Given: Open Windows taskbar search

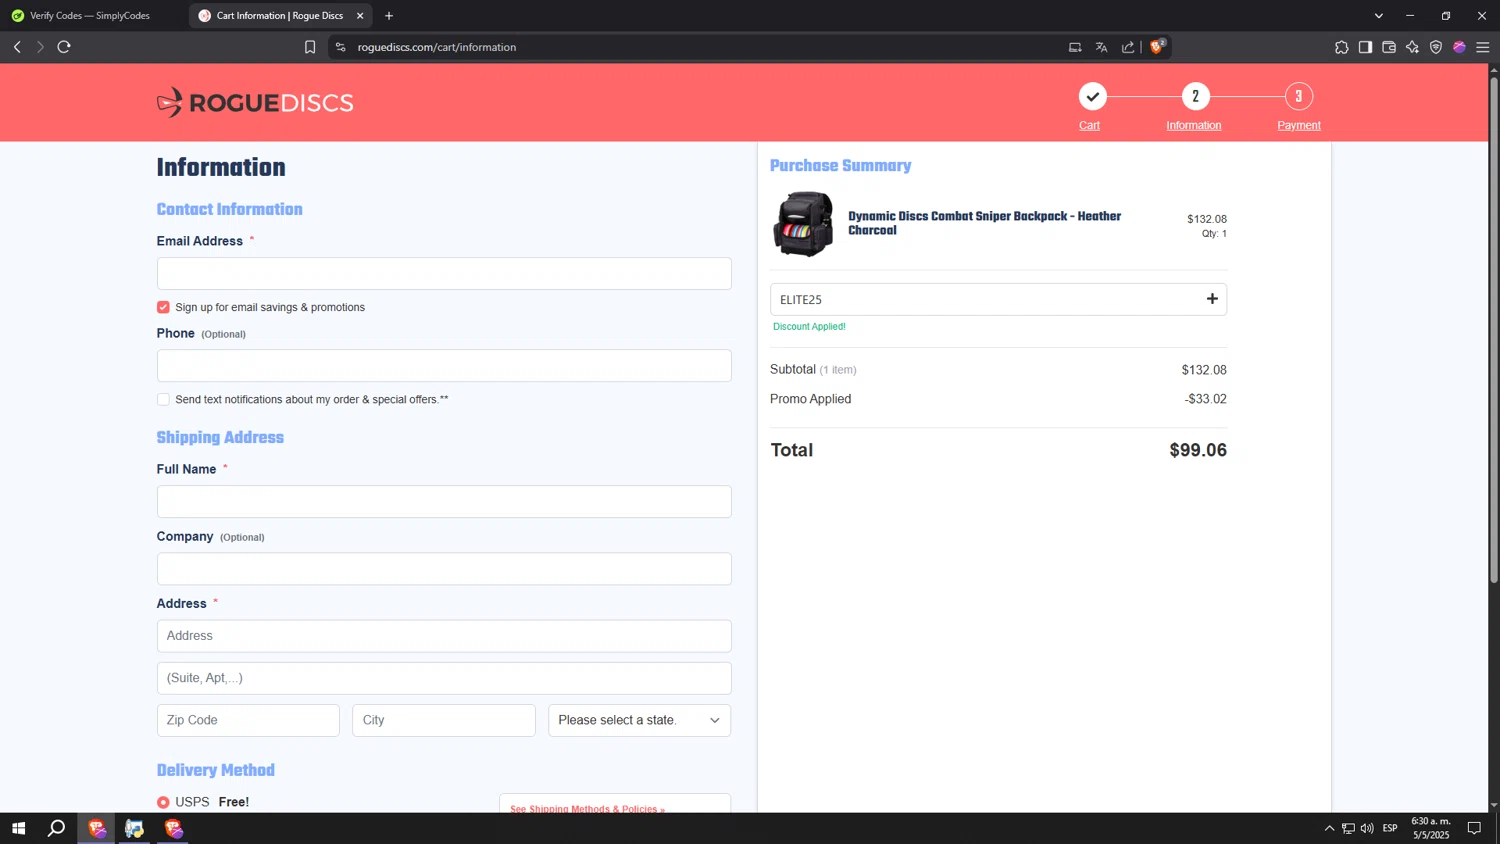Looking at the screenshot, I should point(57,828).
